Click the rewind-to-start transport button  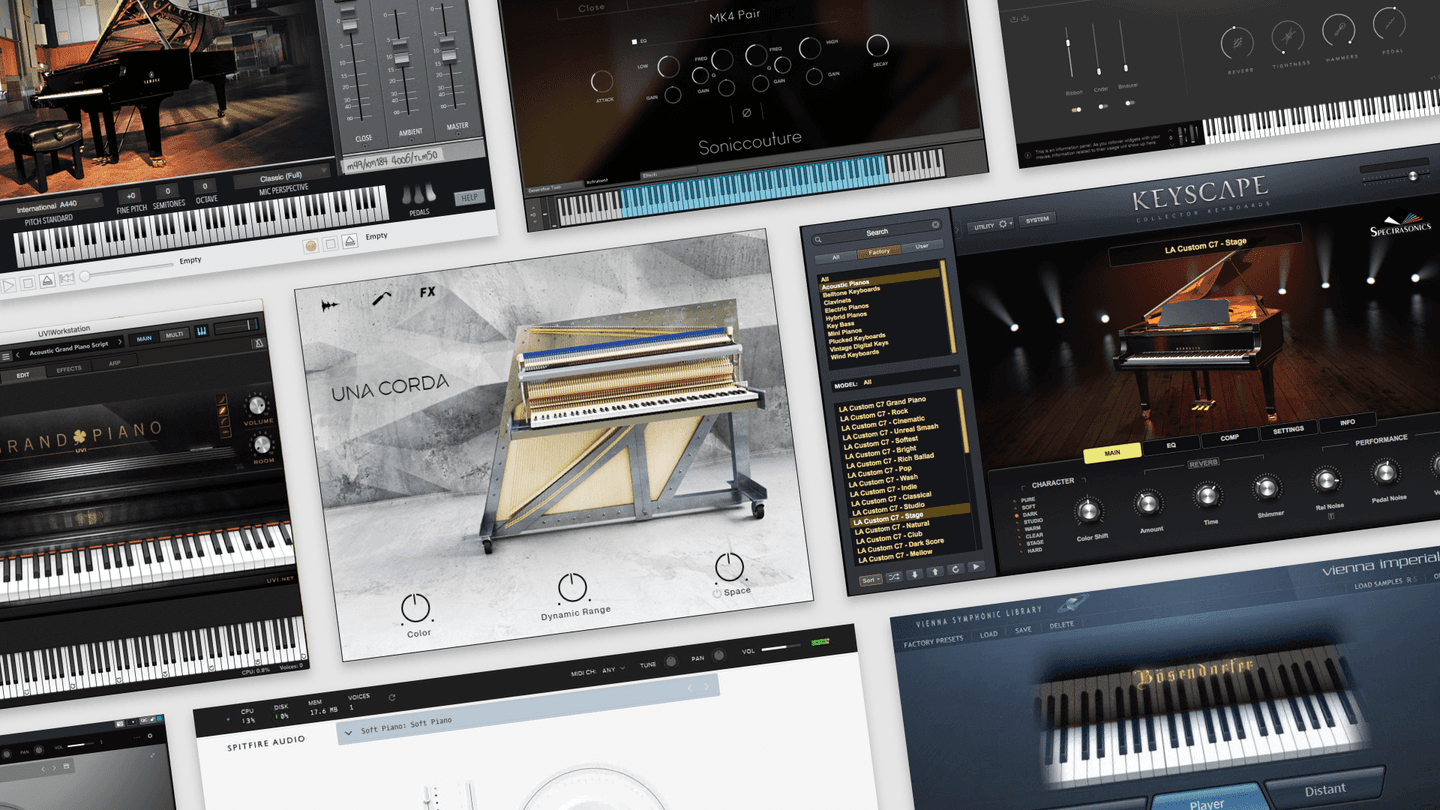tap(66, 280)
